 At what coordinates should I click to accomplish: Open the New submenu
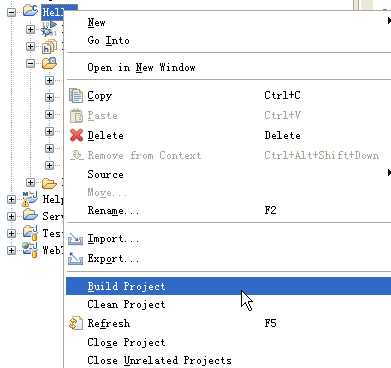[x=228, y=22]
